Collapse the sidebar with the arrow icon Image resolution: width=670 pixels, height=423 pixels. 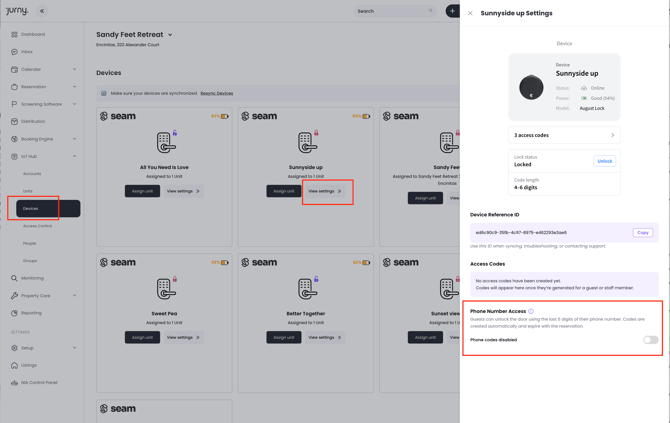click(42, 11)
